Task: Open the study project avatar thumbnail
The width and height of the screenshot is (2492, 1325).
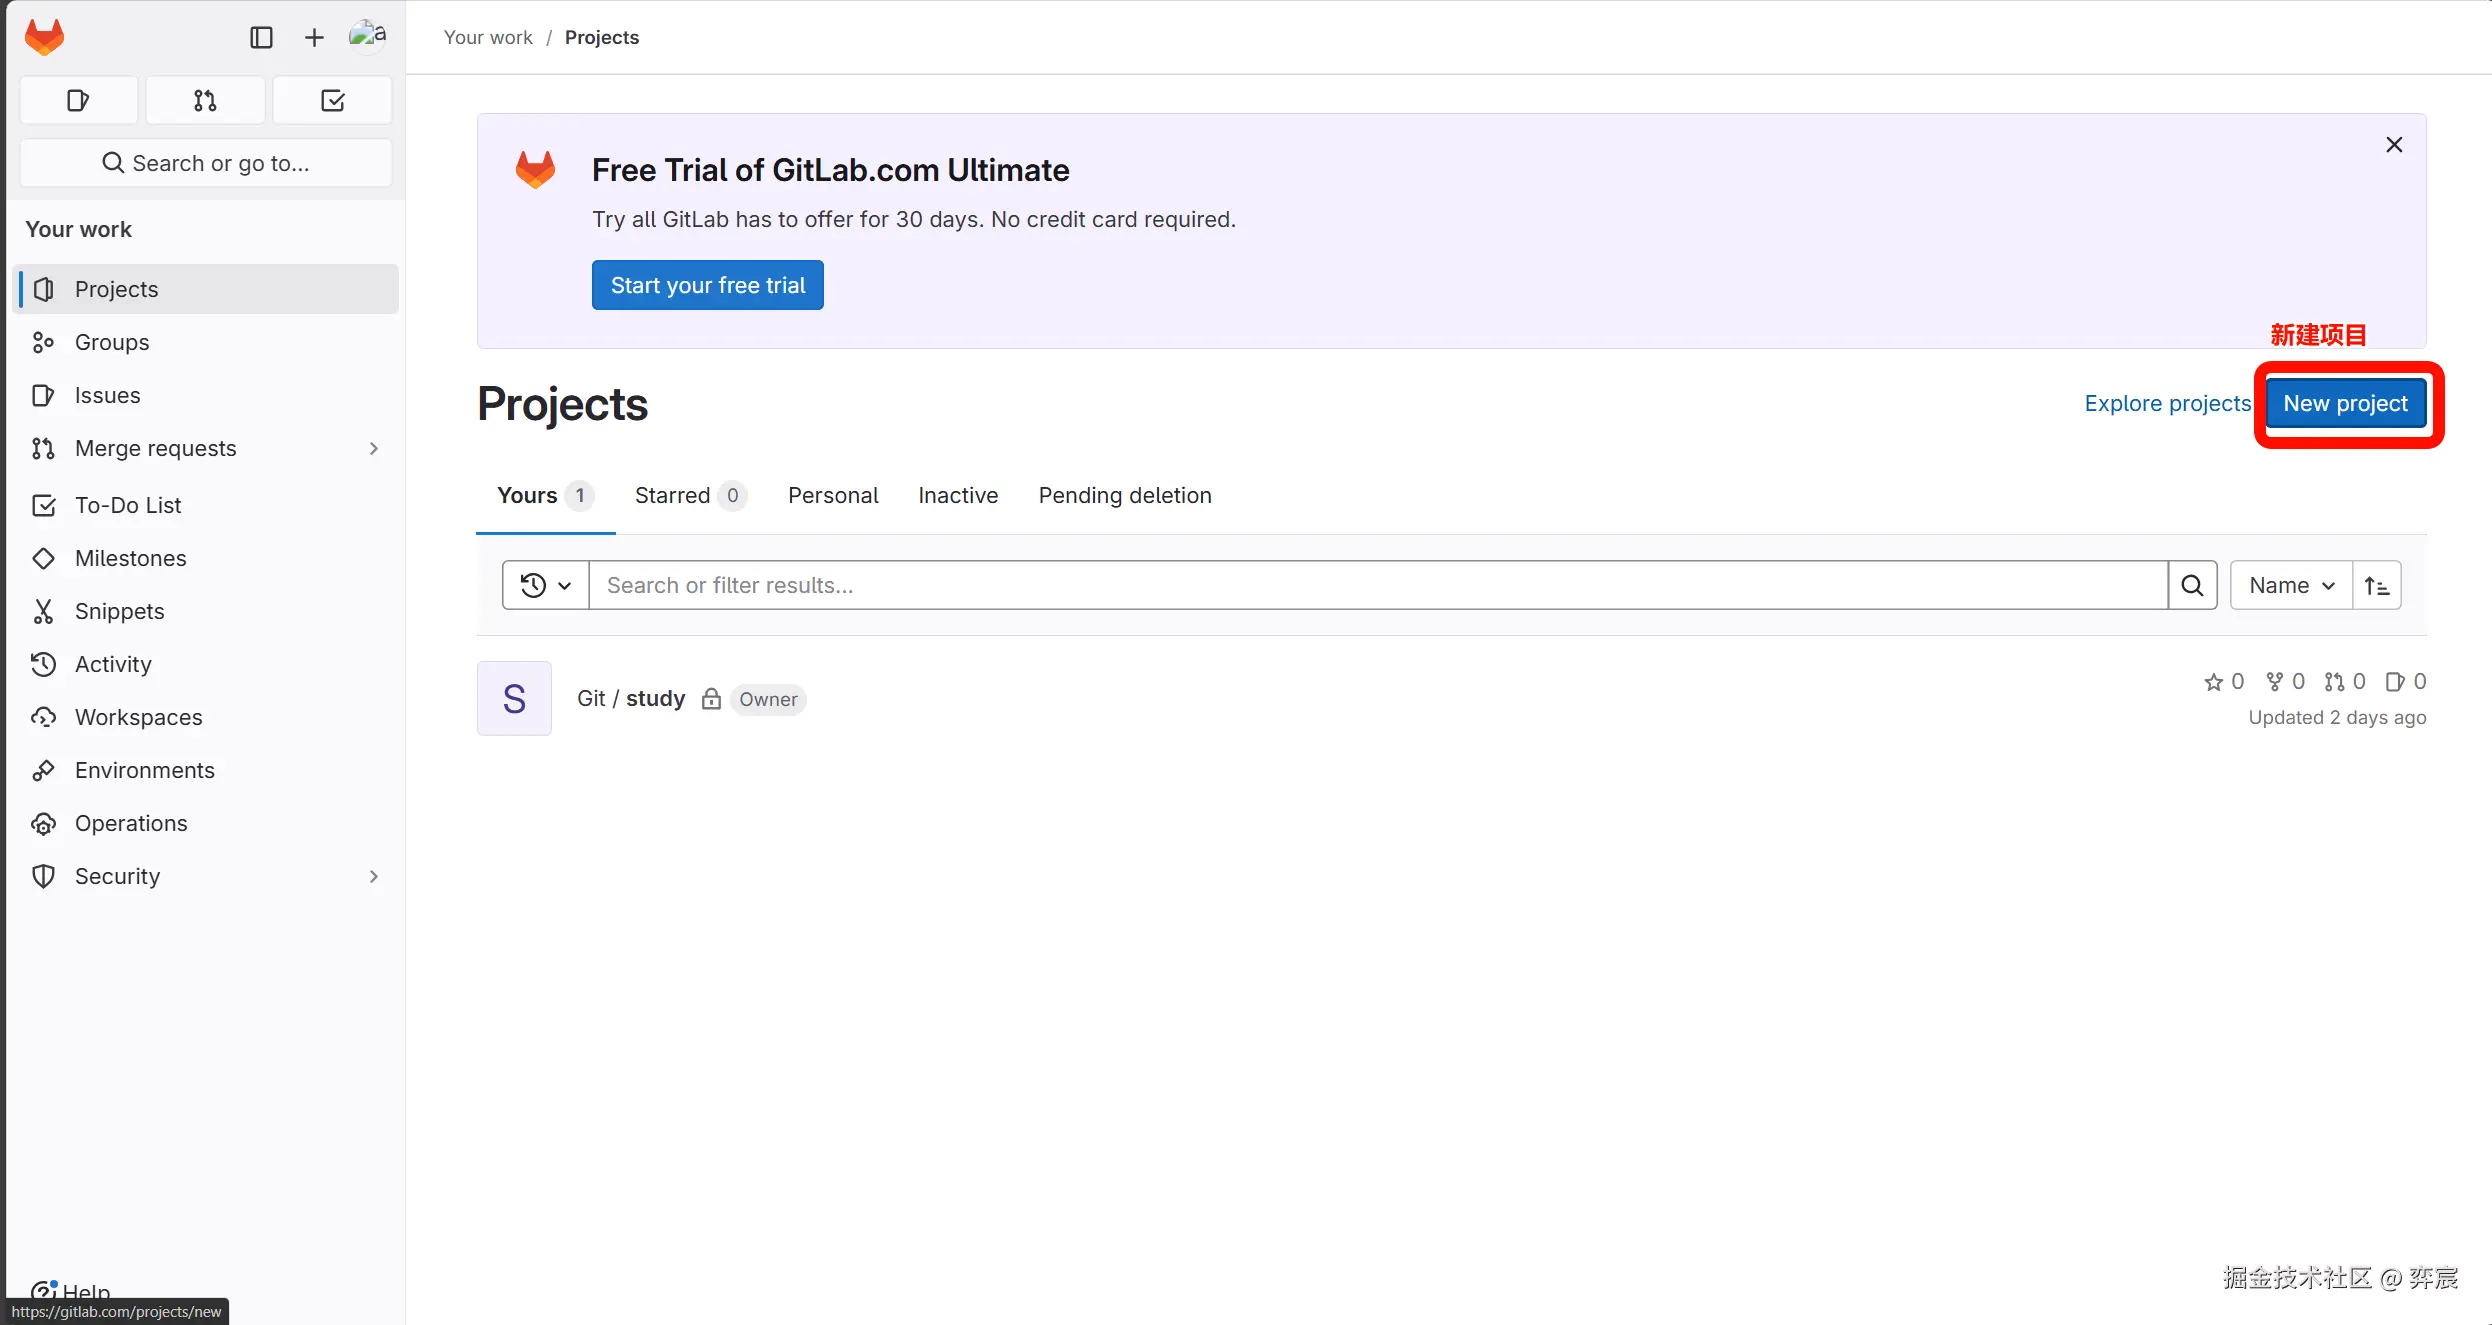Action: point(514,699)
